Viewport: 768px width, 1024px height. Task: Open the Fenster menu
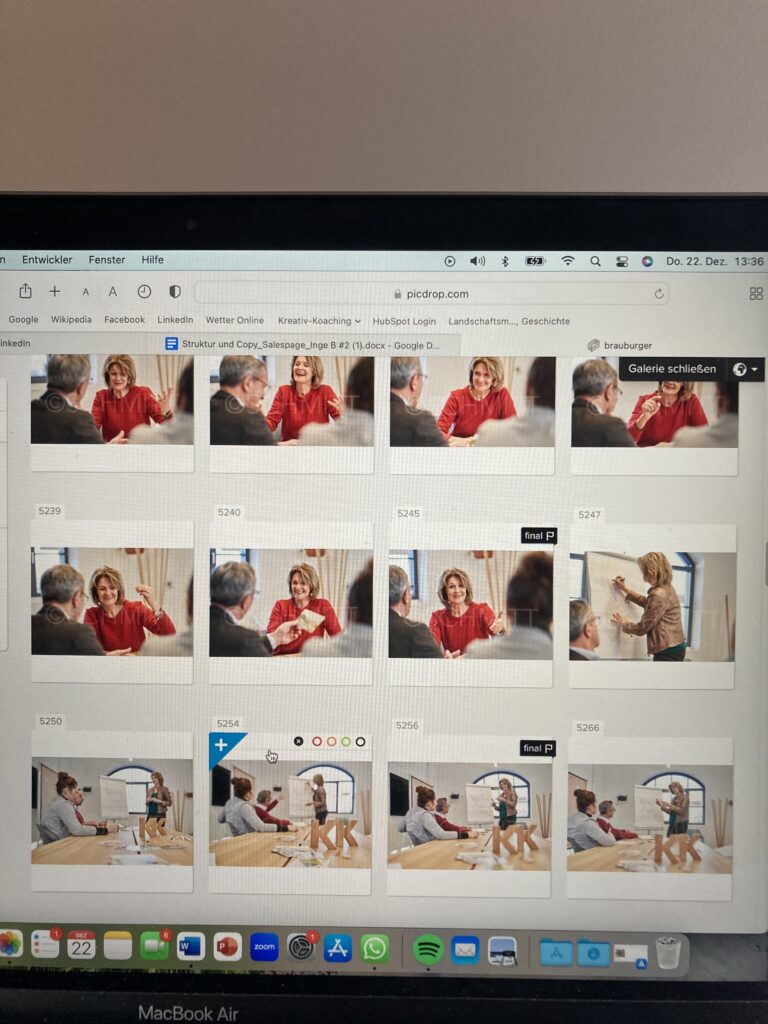point(106,259)
